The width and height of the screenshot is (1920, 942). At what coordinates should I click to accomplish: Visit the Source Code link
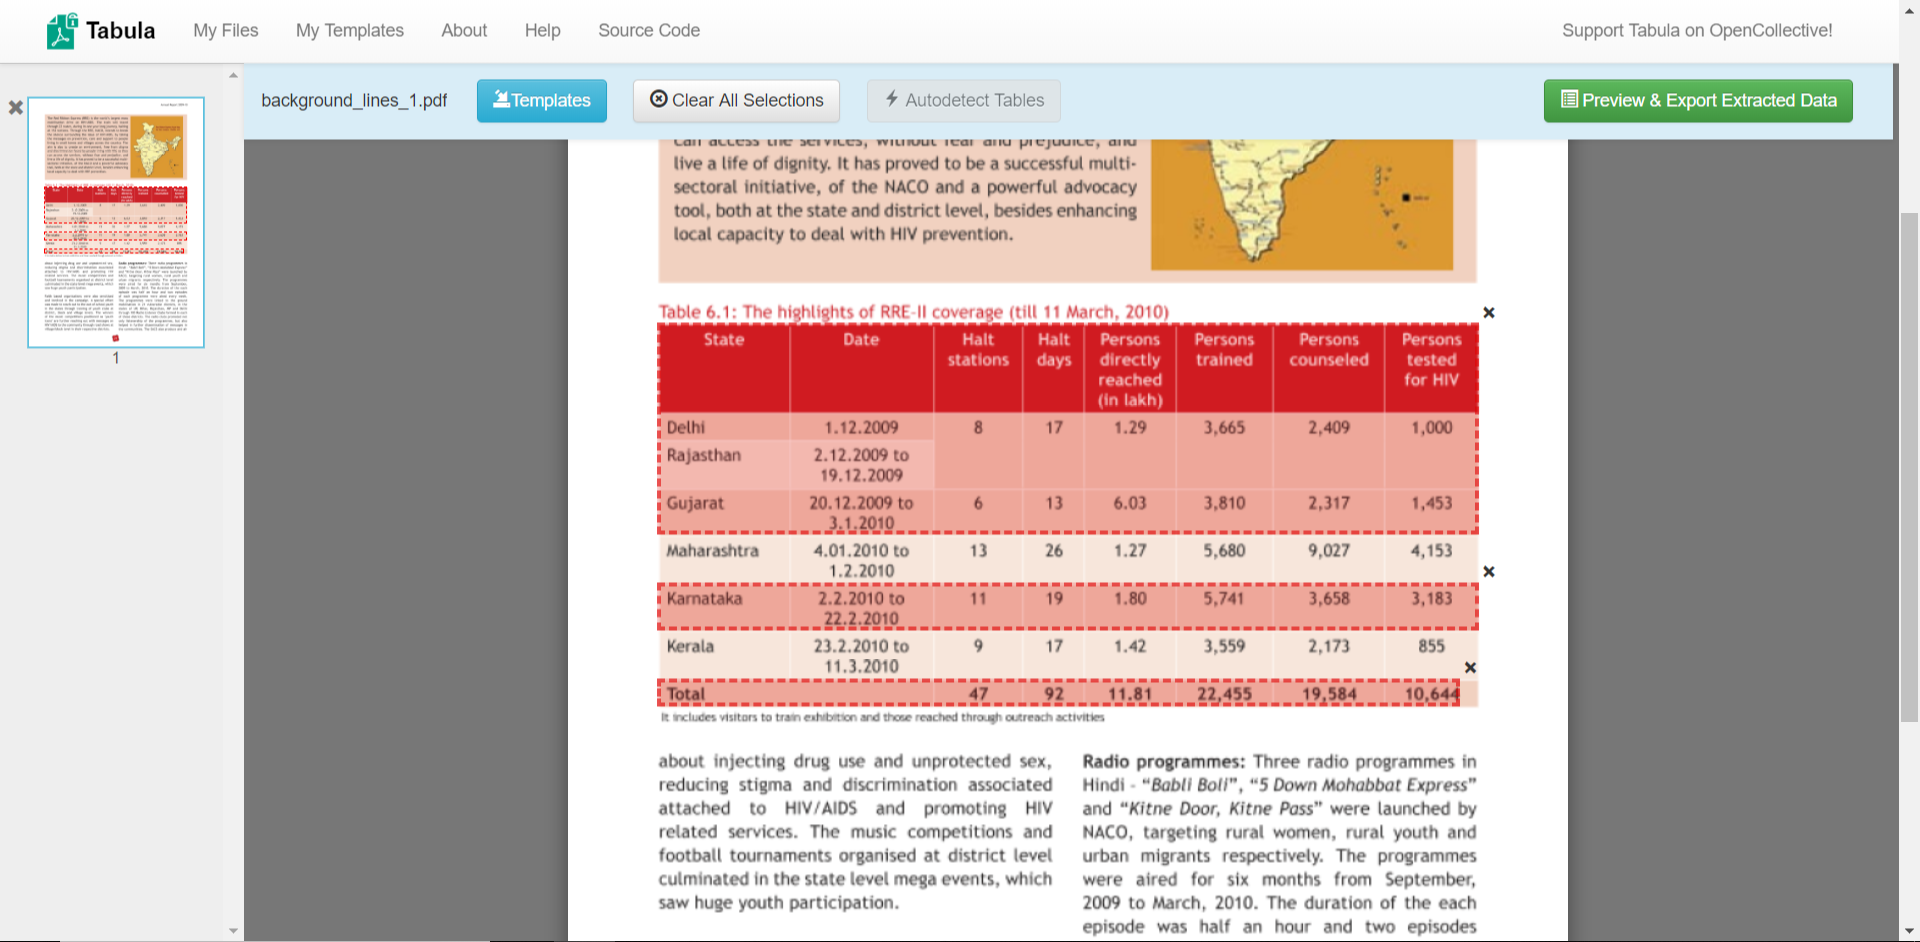pyautogui.click(x=648, y=31)
